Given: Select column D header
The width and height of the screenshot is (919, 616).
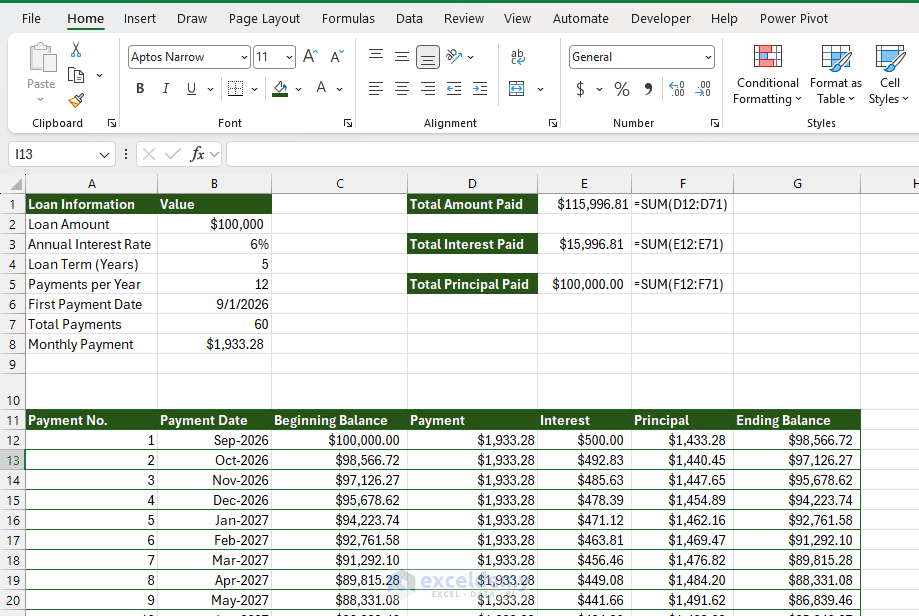Looking at the screenshot, I should coord(472,184).
